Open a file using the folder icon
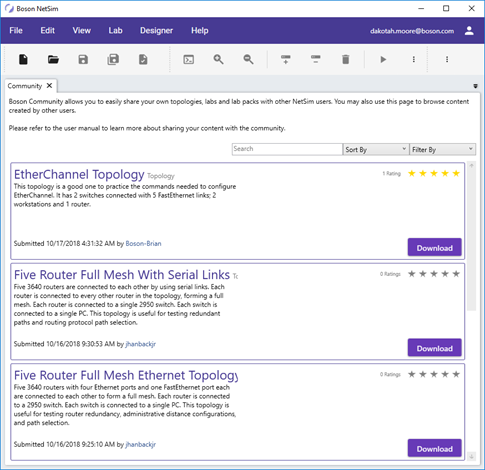The height and width of the screenshot is (470, 485). (x=53, y=60)
